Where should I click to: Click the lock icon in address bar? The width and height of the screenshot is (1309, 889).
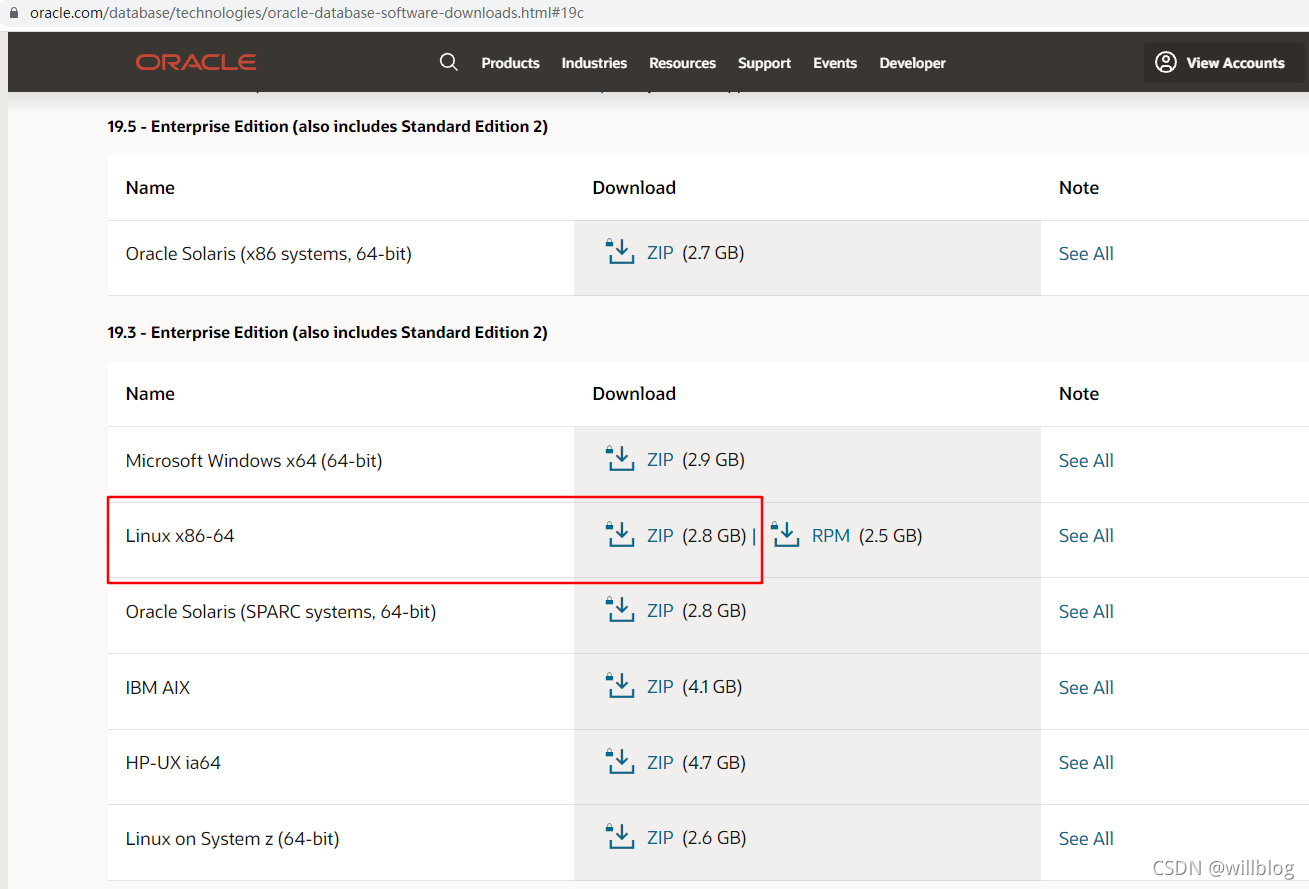14,13
